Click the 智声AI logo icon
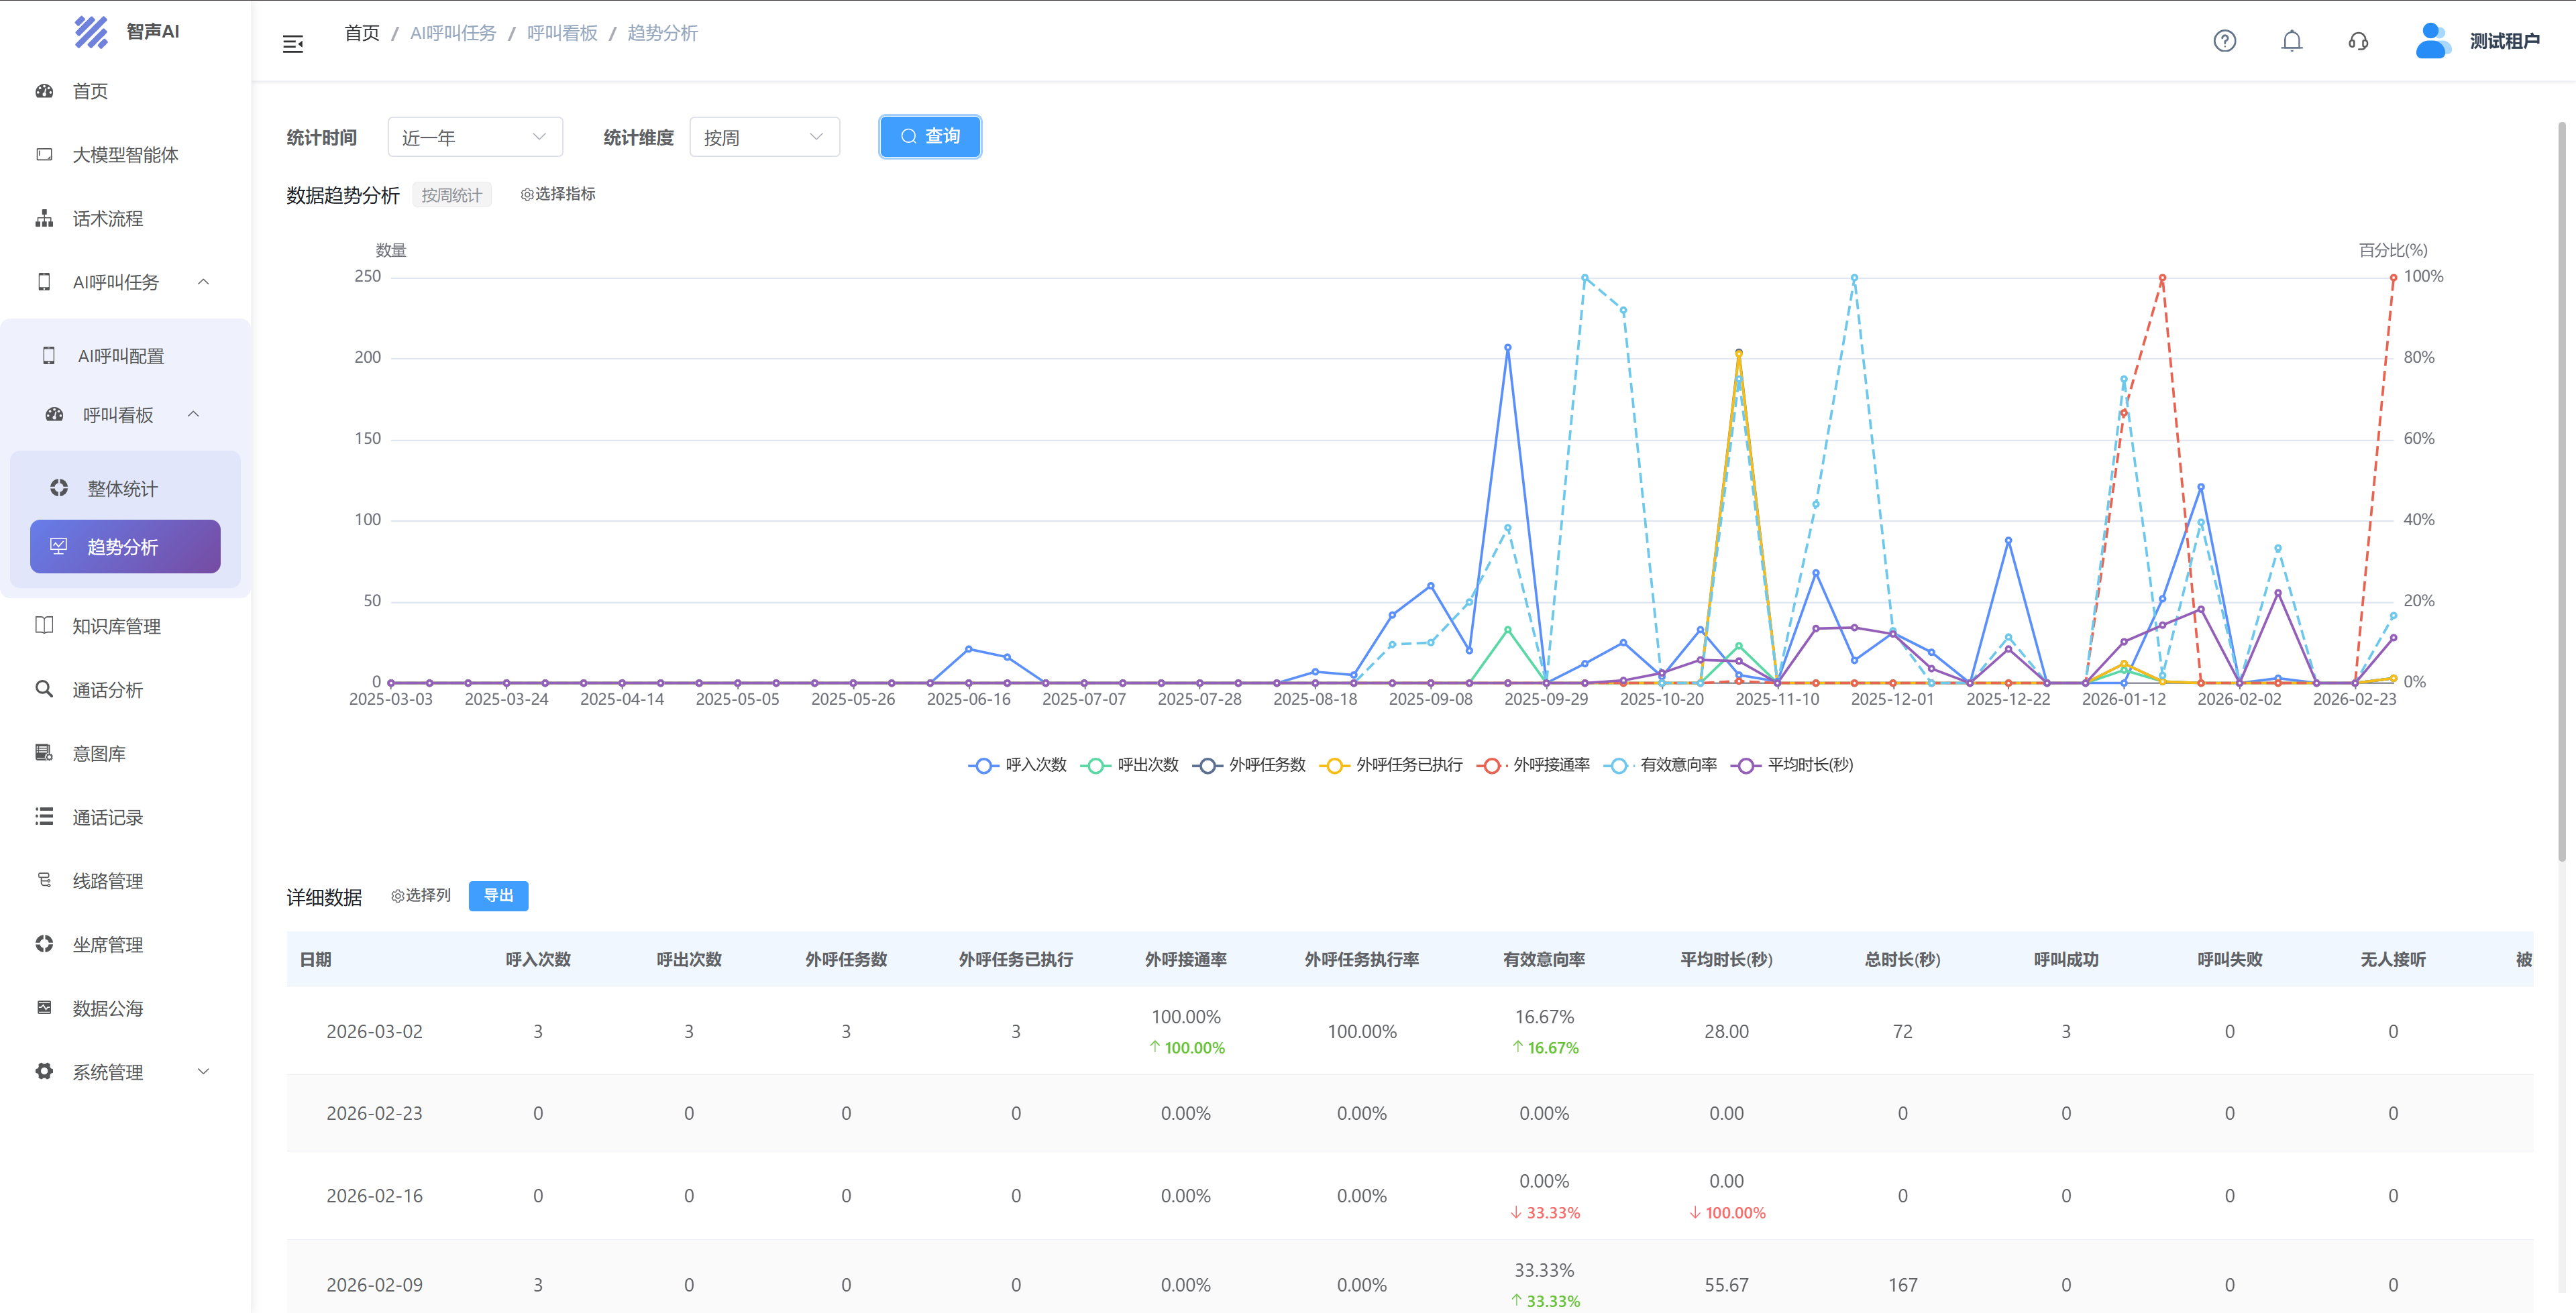This screenshot has height=1313, width=2576. coord(91,32)
